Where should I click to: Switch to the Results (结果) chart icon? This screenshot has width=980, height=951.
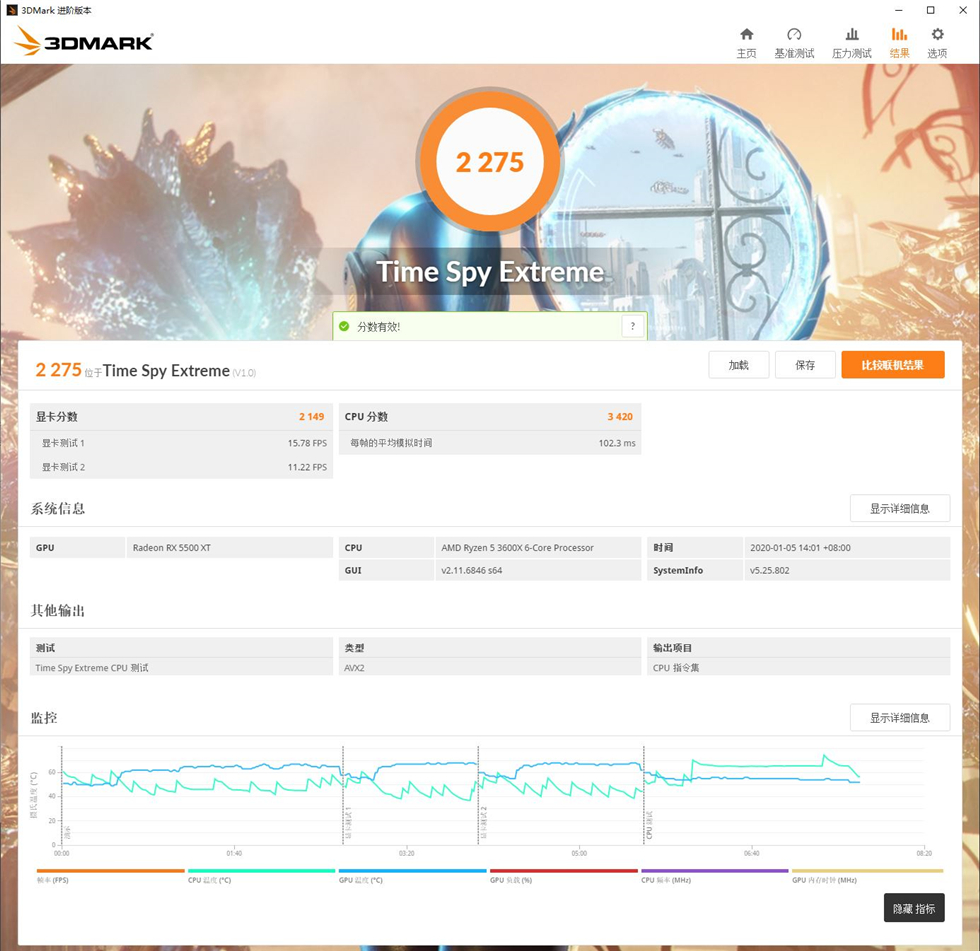[899, 35]
